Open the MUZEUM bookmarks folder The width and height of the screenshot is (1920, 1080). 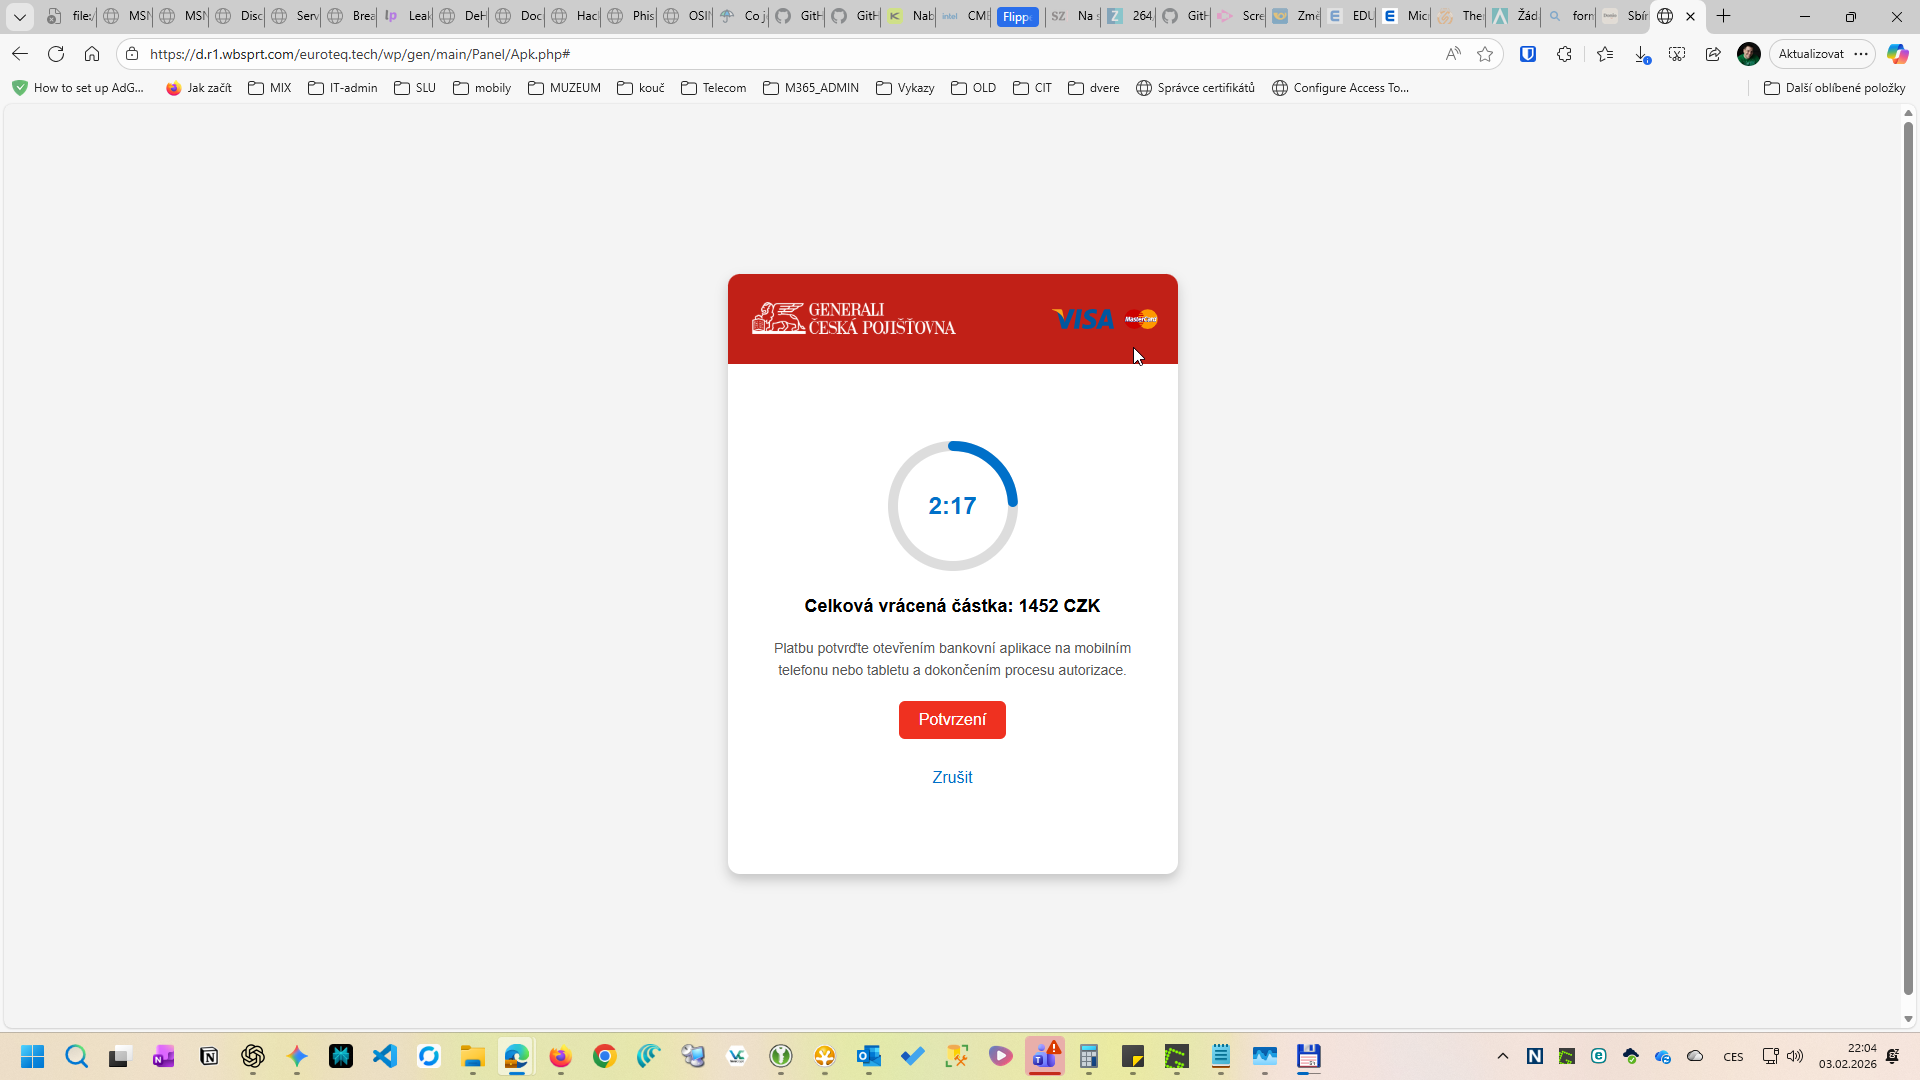[x=565, y=88]
